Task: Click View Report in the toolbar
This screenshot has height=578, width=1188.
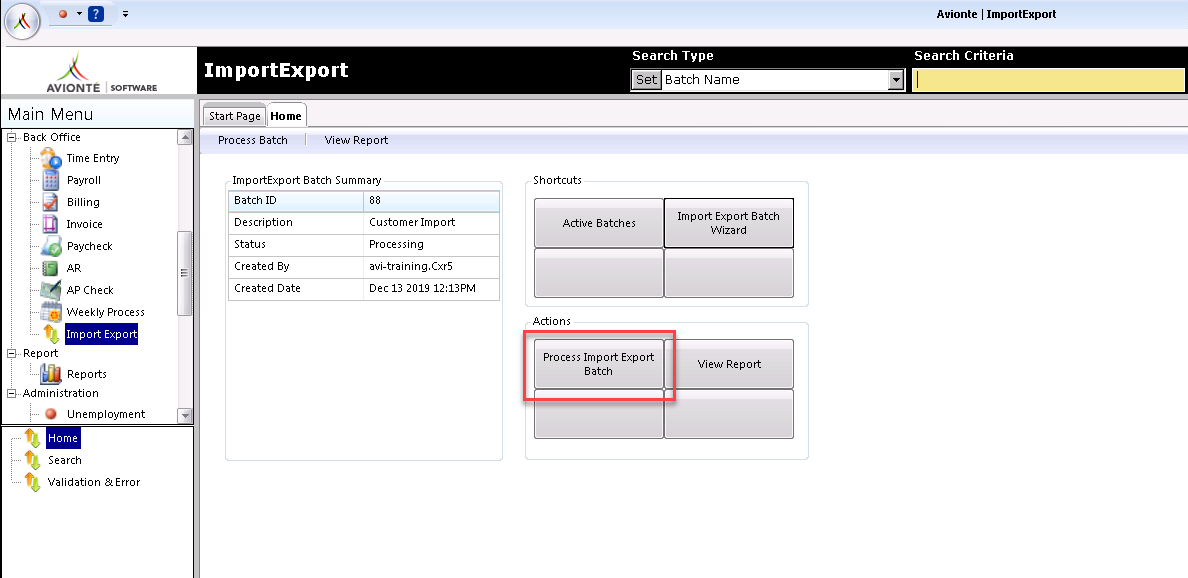Action: (356, 140)
